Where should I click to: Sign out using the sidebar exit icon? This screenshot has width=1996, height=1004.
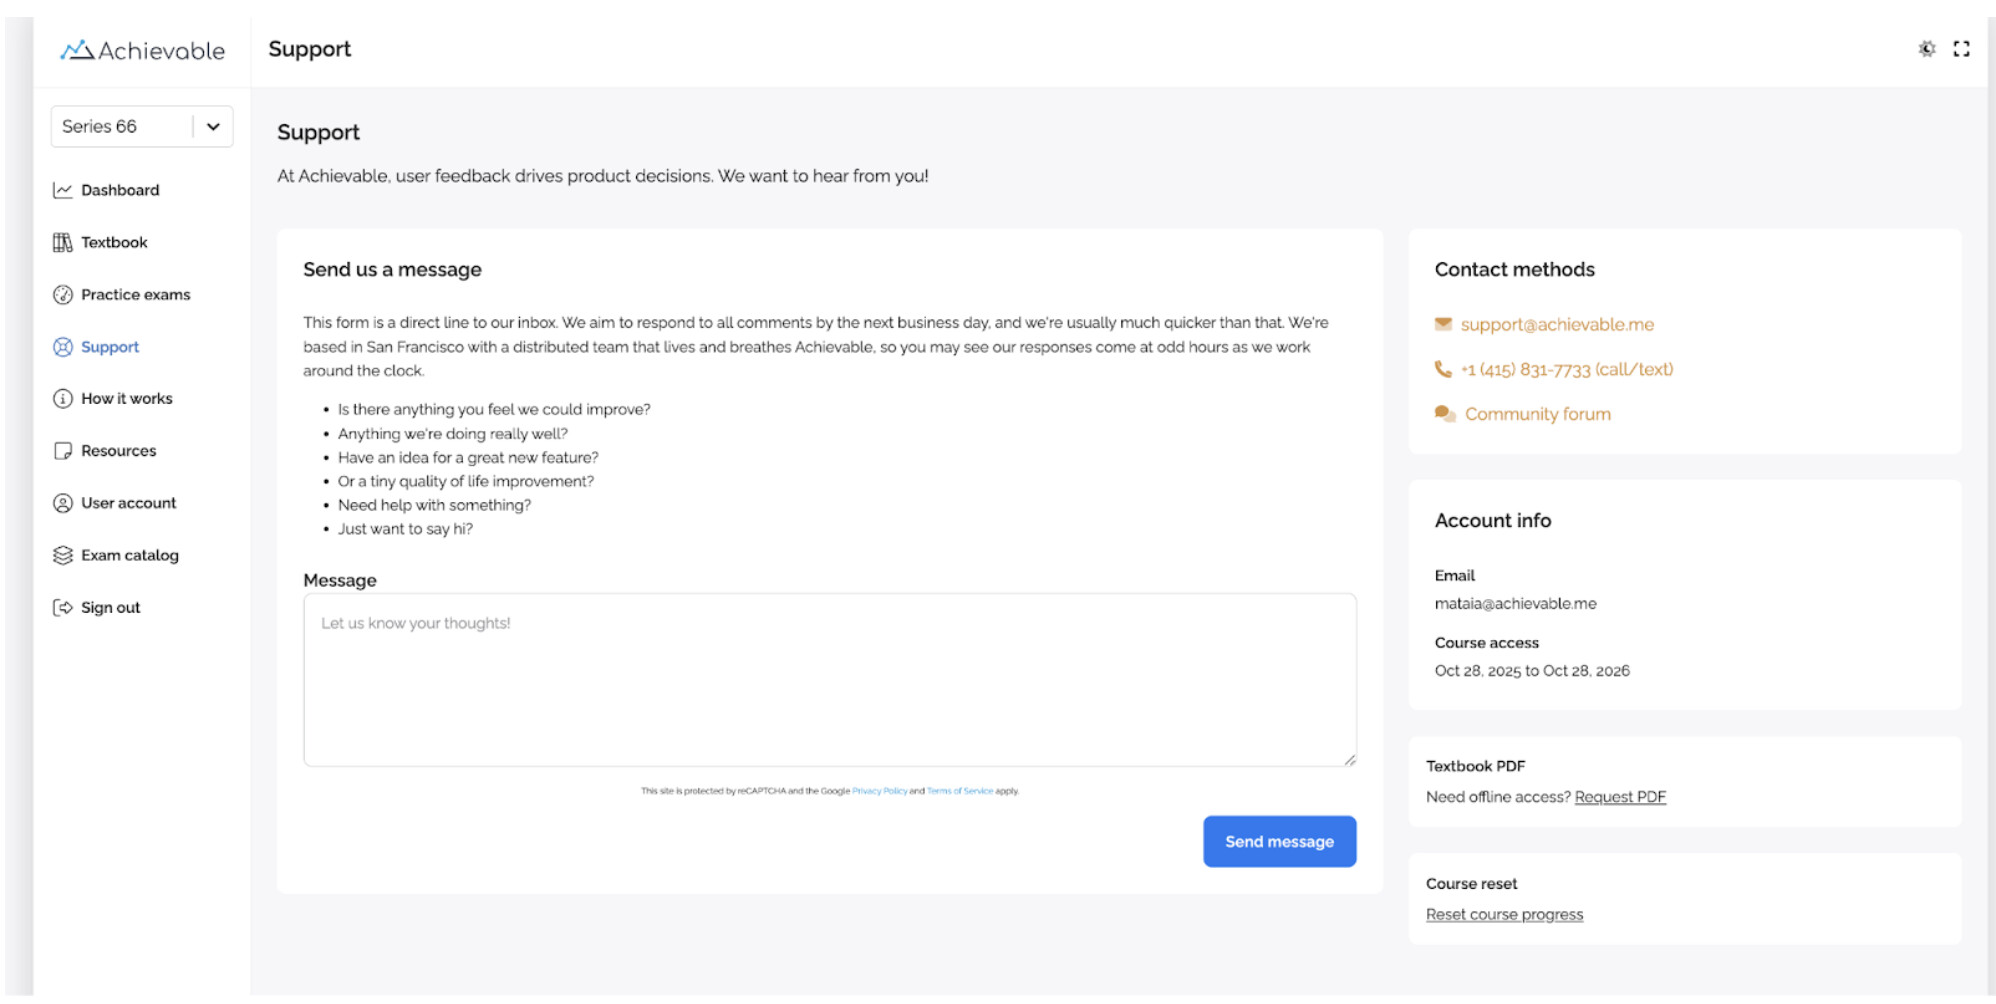(63, 608)
